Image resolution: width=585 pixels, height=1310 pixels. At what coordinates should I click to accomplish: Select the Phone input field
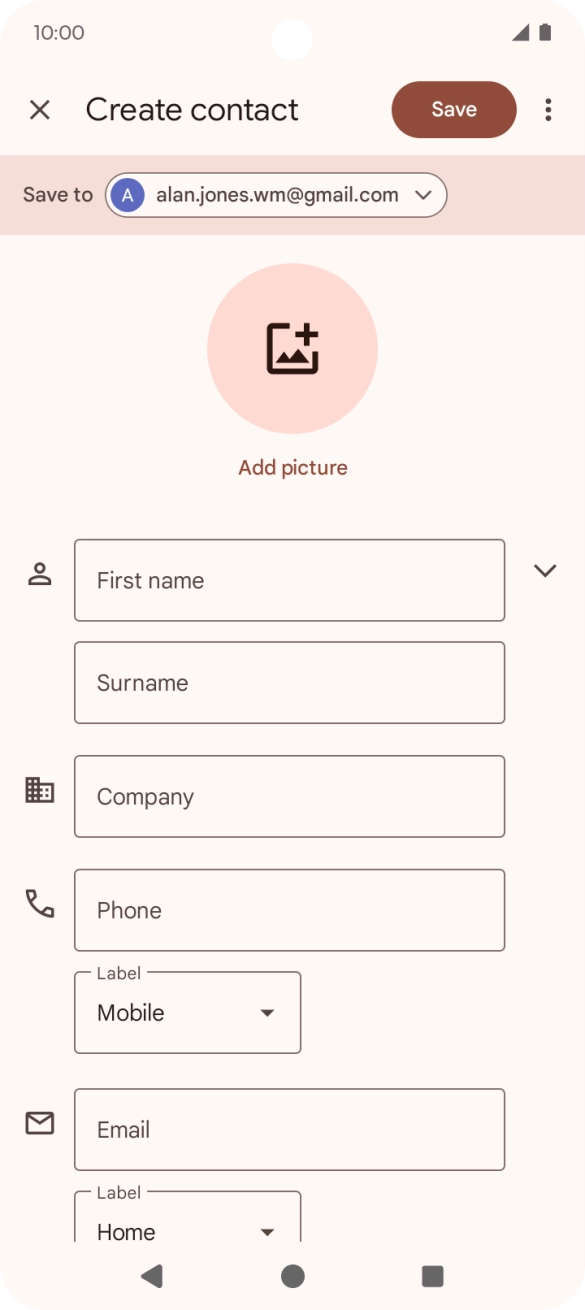pyautogui.click(x=289, y=910)
